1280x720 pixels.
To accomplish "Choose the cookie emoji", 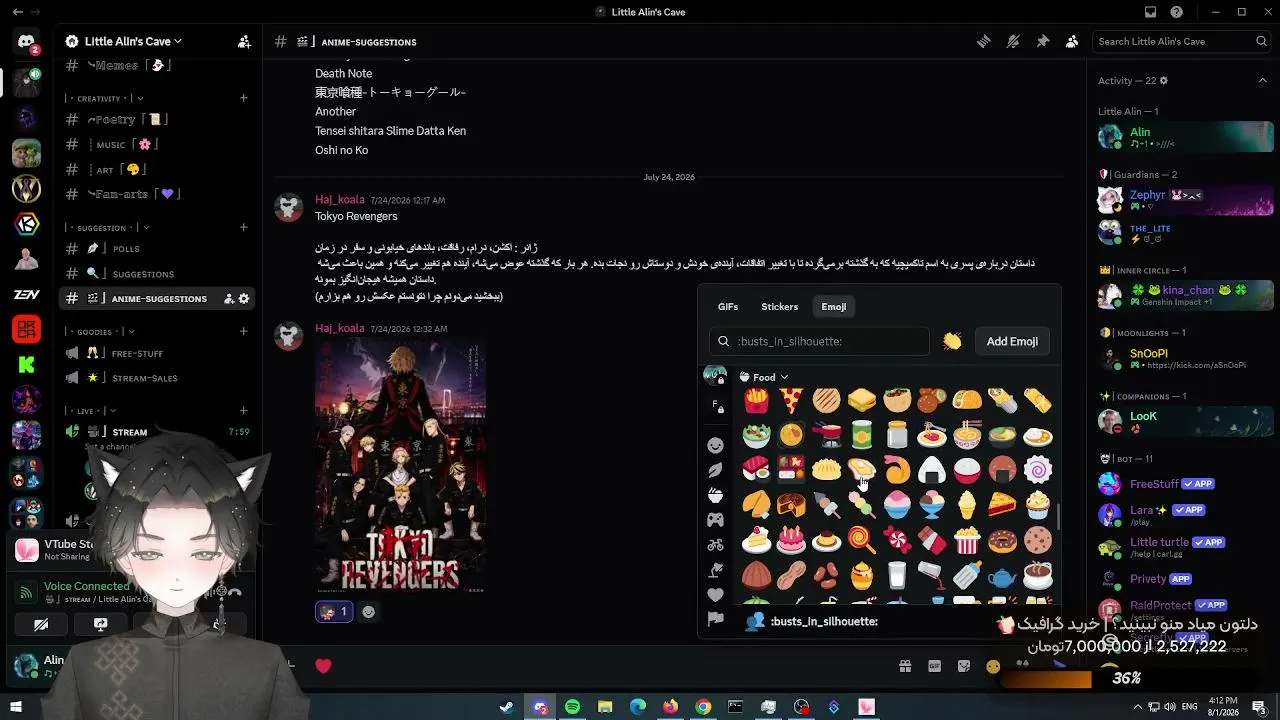I will coord(1037,540).
